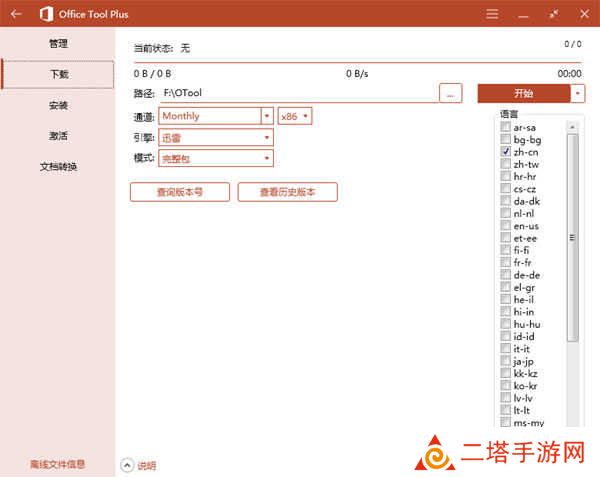Viewport: 600px width, 477px height.
Task: Go to the 文档转换 tab
Action: pos(58,166)
